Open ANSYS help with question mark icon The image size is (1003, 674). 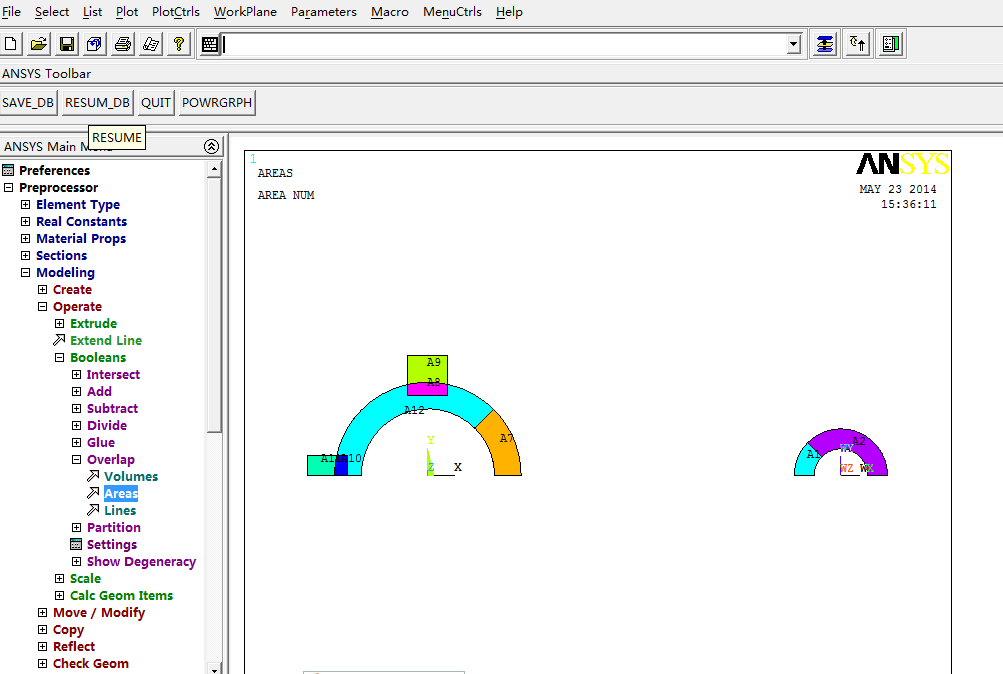(x=178, y=44)
